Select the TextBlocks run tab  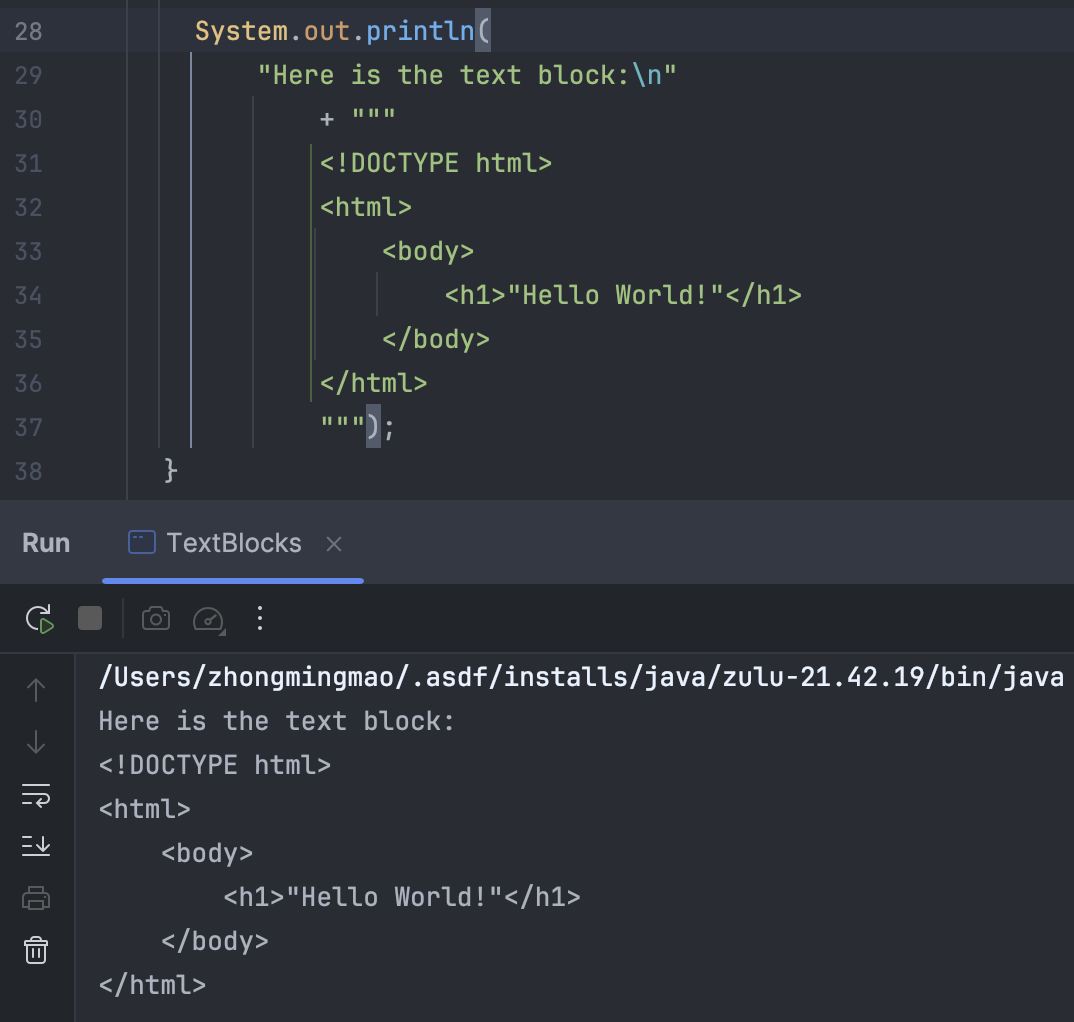[x=233, y=543]
